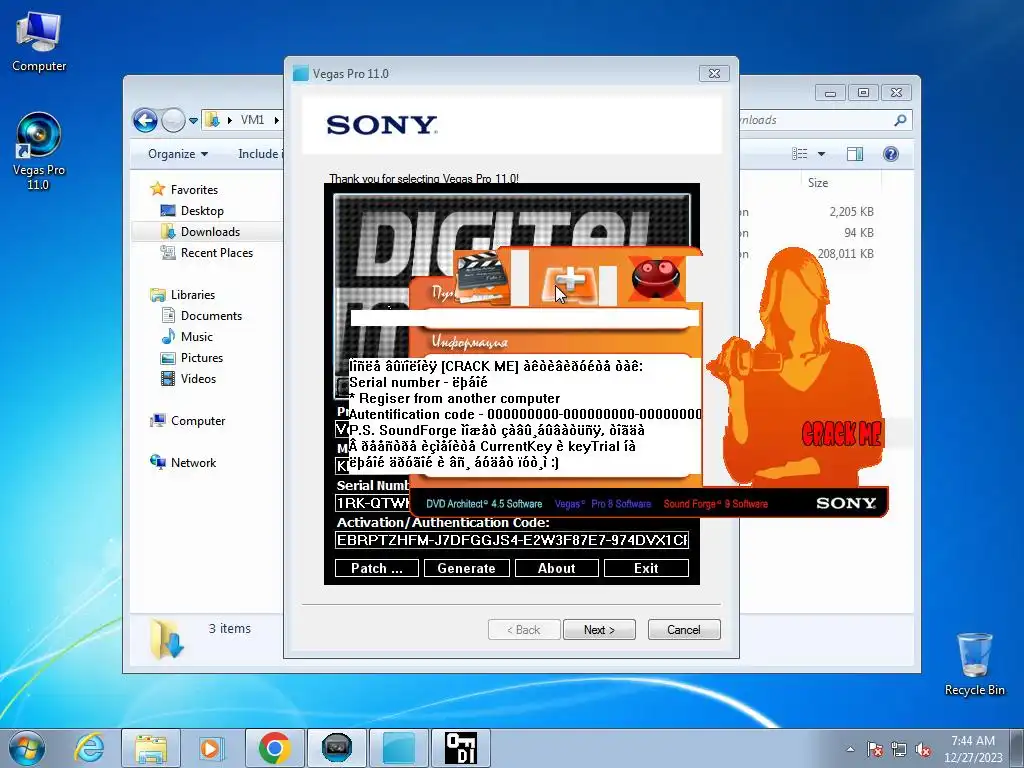Click the Exit button in the black panel

646,568
